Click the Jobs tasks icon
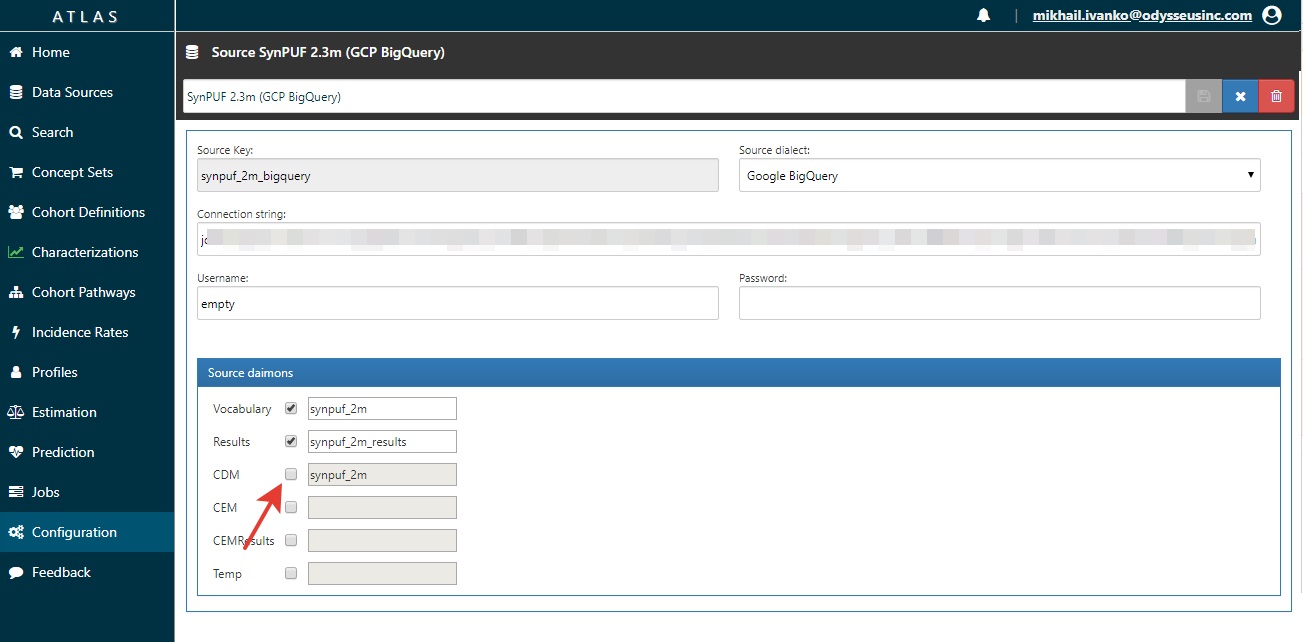This screenshot has width=1303, height=642. 16,492
